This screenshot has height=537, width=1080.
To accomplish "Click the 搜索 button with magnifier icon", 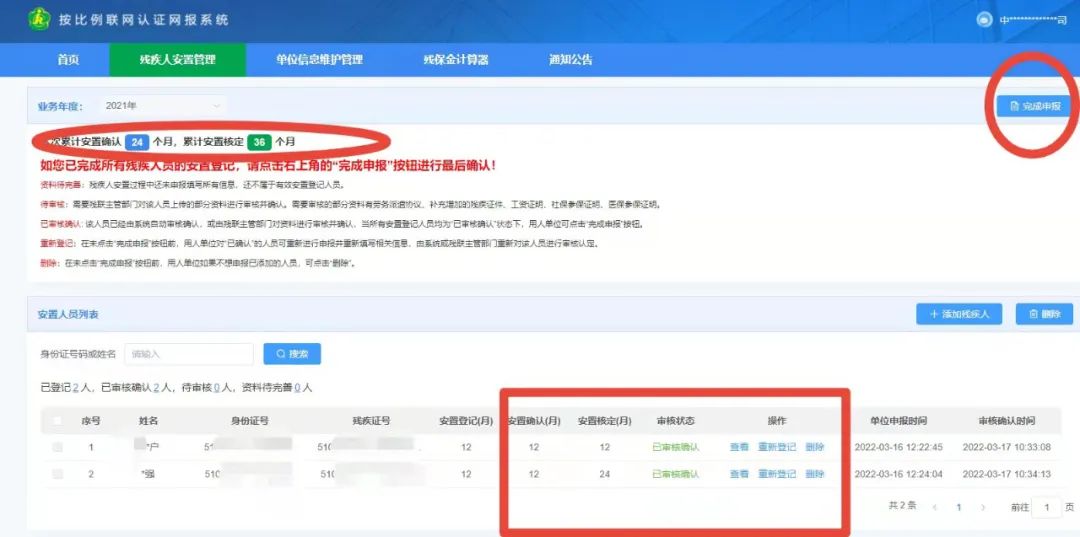I will (292, 354).
